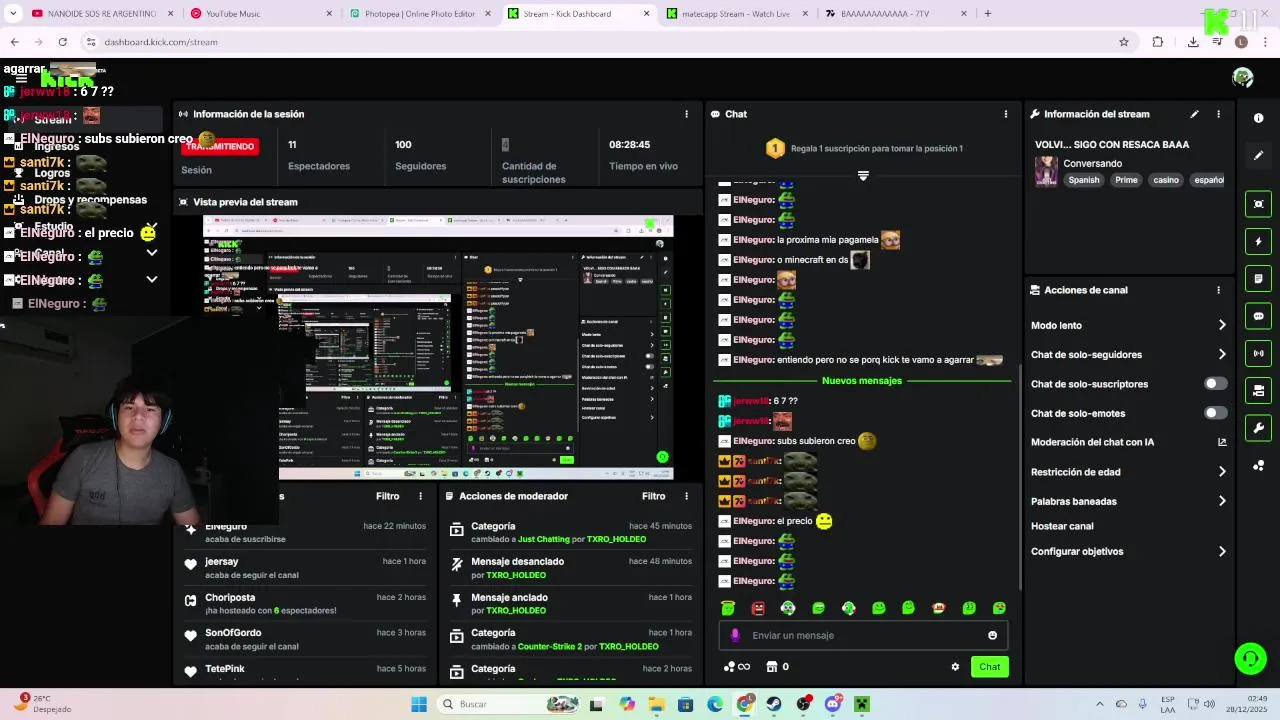Open the hamburger menu at top left
This screenshot has width=1280, height=720.
21,78
